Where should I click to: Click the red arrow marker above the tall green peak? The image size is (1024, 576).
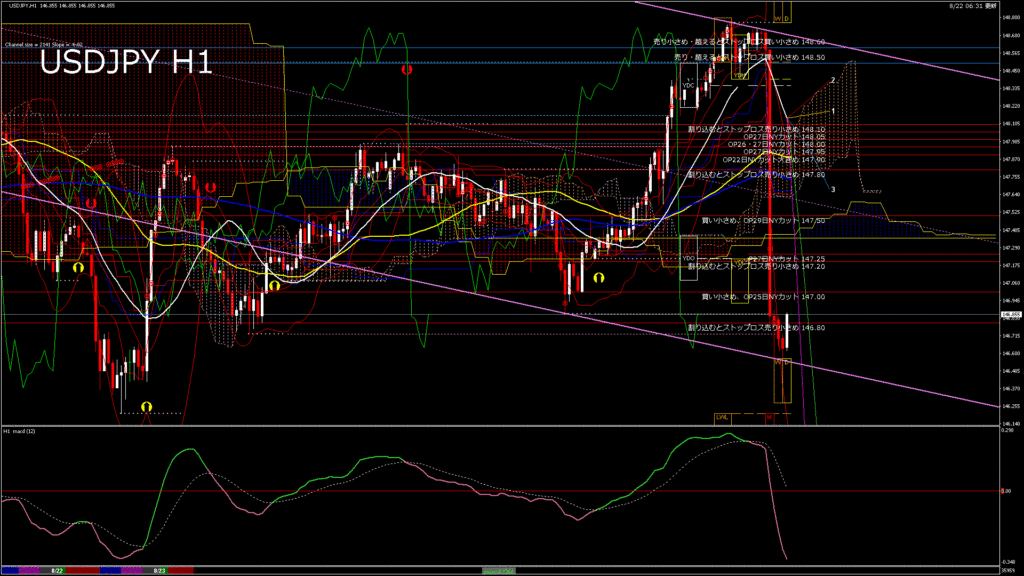pyautogui.click(x=407, y=70)
